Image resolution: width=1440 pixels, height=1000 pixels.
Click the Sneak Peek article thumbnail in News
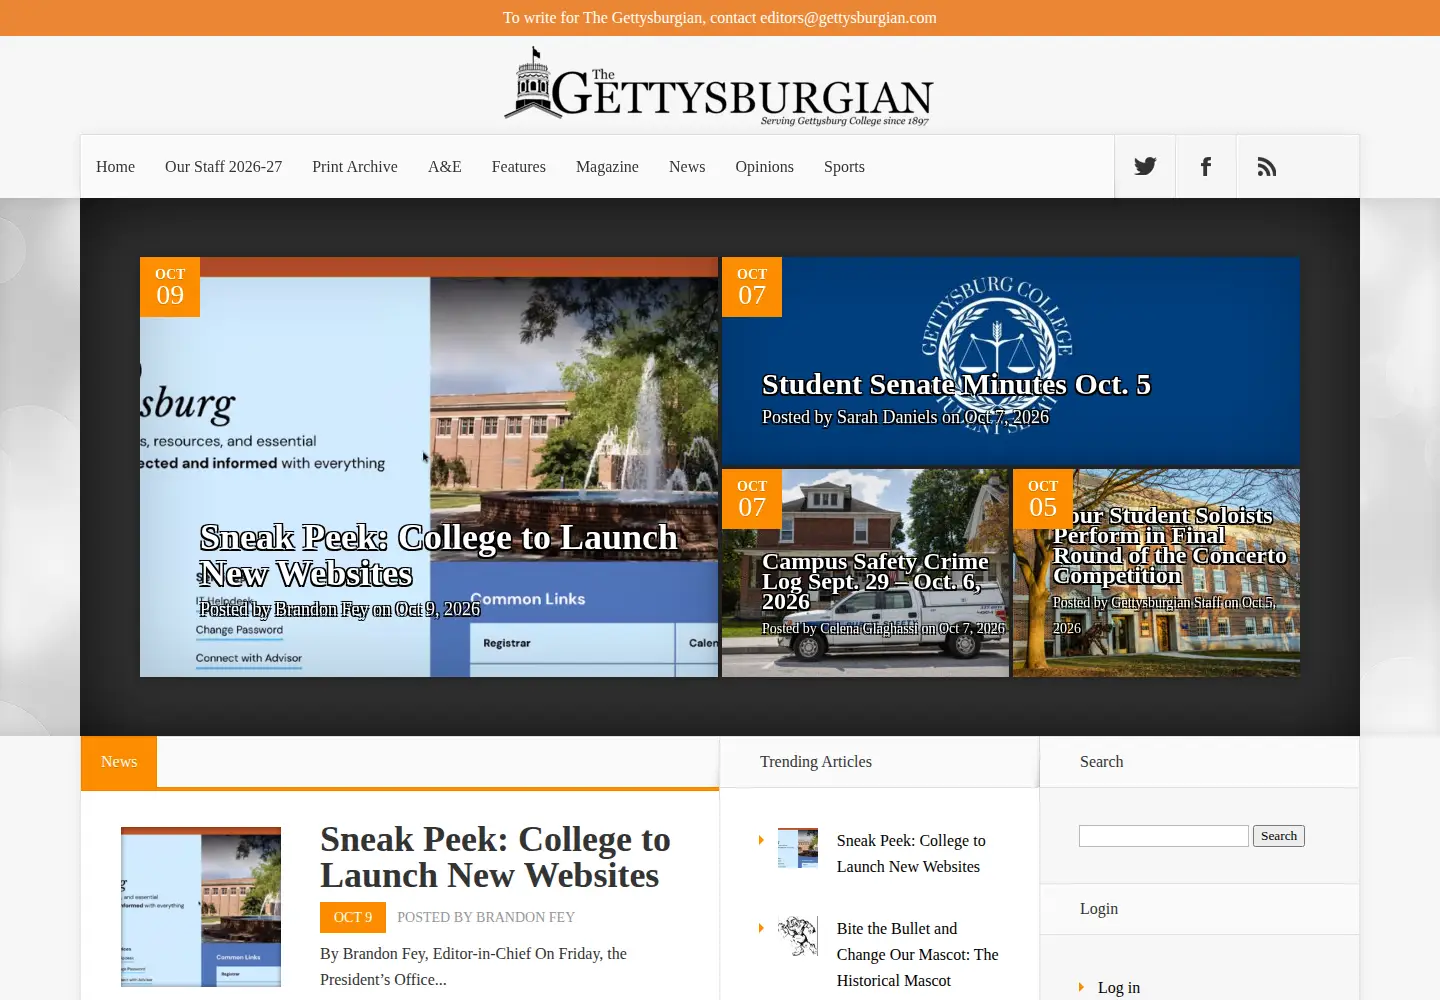click(201, 907)
